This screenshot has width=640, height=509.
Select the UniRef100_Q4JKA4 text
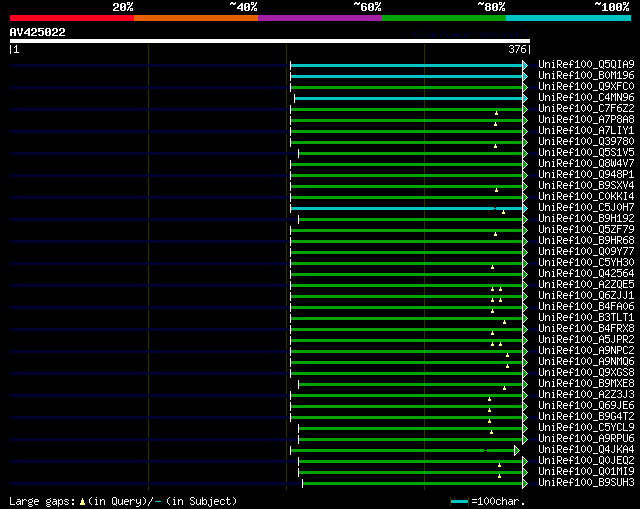(586, 450)
